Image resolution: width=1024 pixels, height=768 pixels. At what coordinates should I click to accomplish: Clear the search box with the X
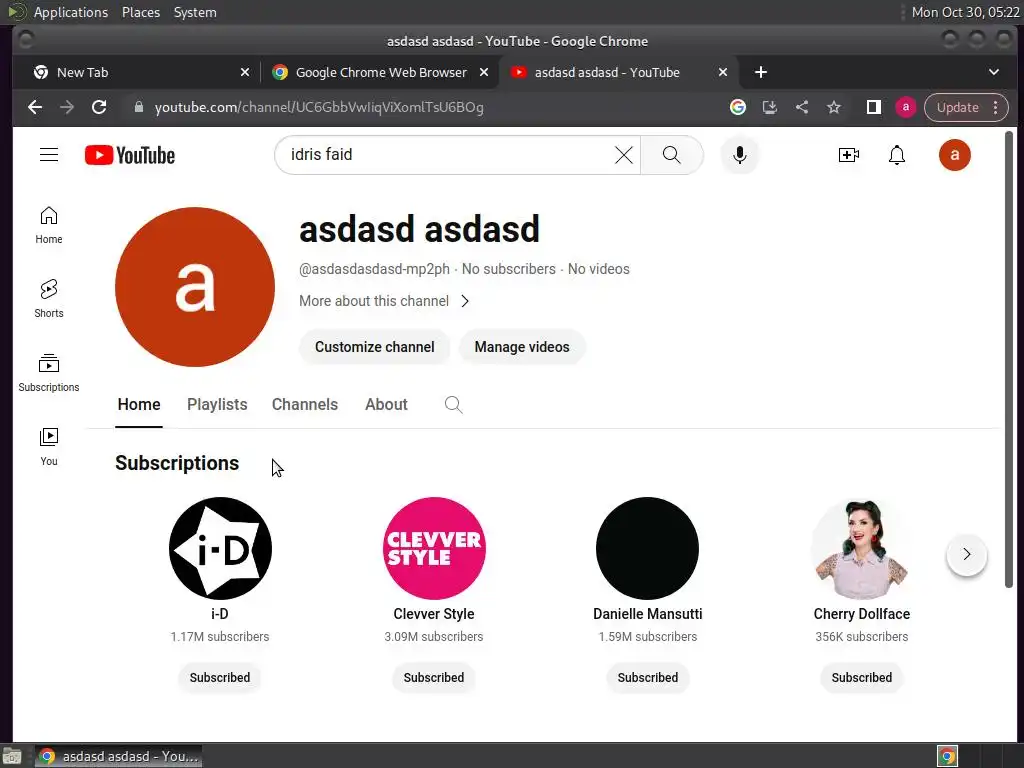click(x=624, y=155)
